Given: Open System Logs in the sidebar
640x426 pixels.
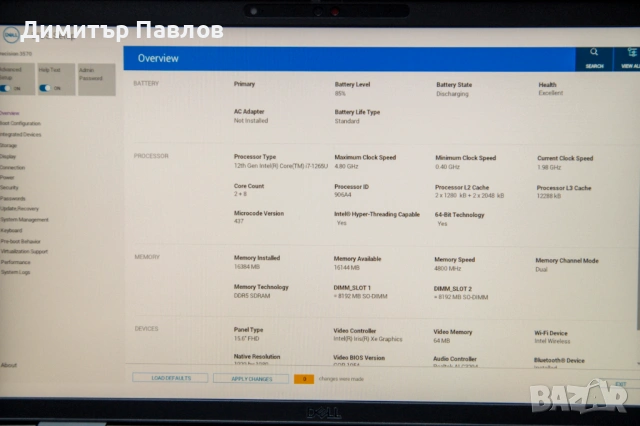Looking at the screenshot, I should coord(15,272).
